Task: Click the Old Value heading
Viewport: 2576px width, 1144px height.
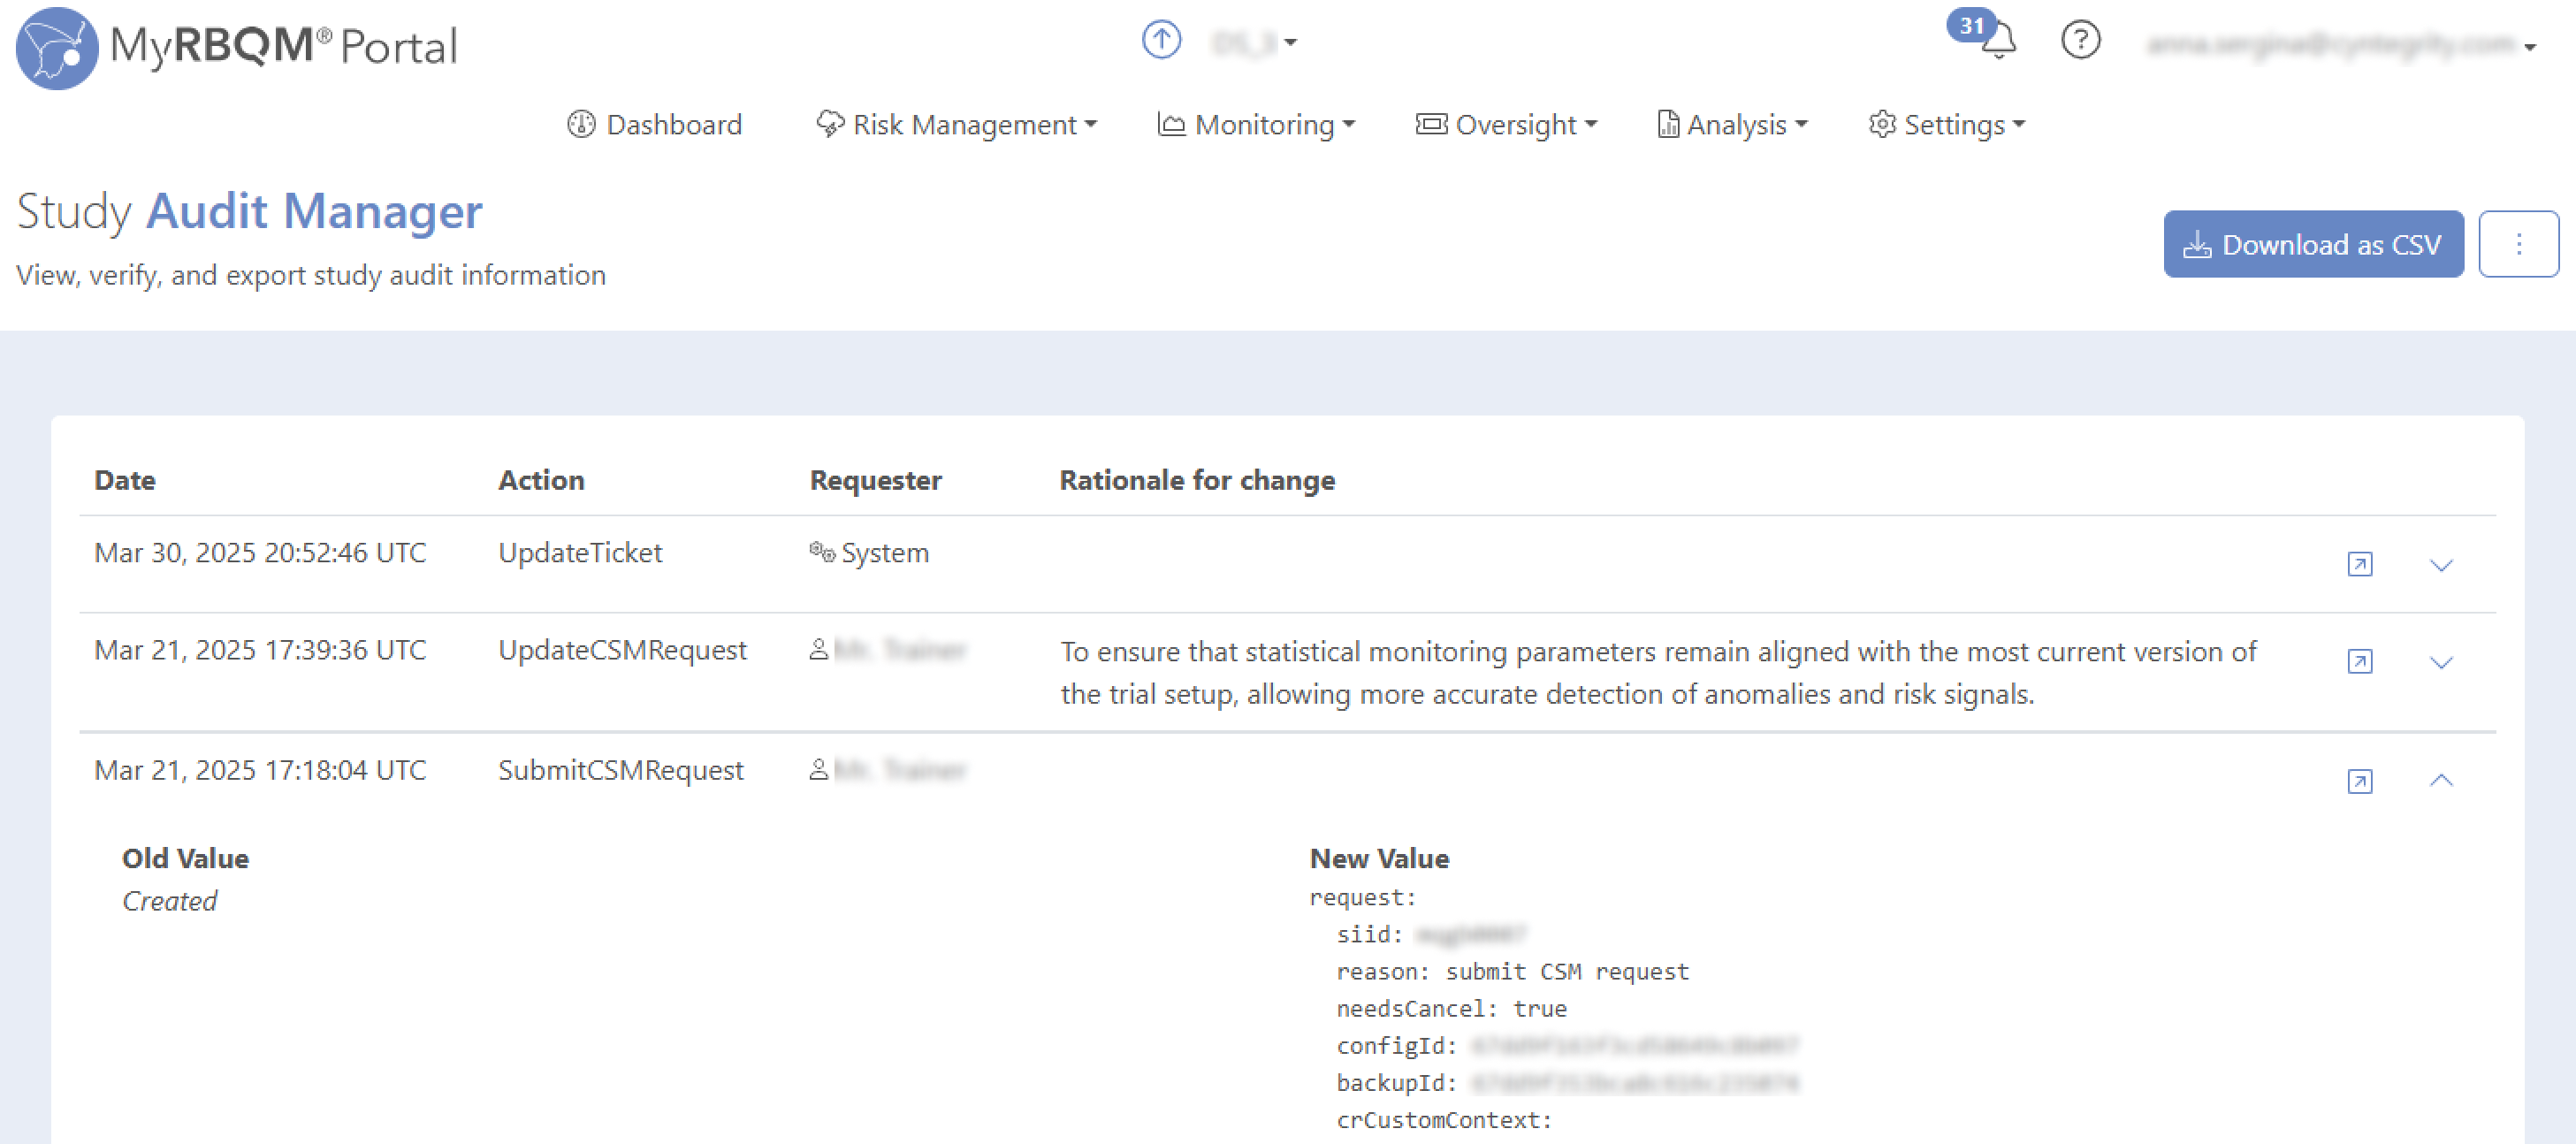Action: point(185,858)
